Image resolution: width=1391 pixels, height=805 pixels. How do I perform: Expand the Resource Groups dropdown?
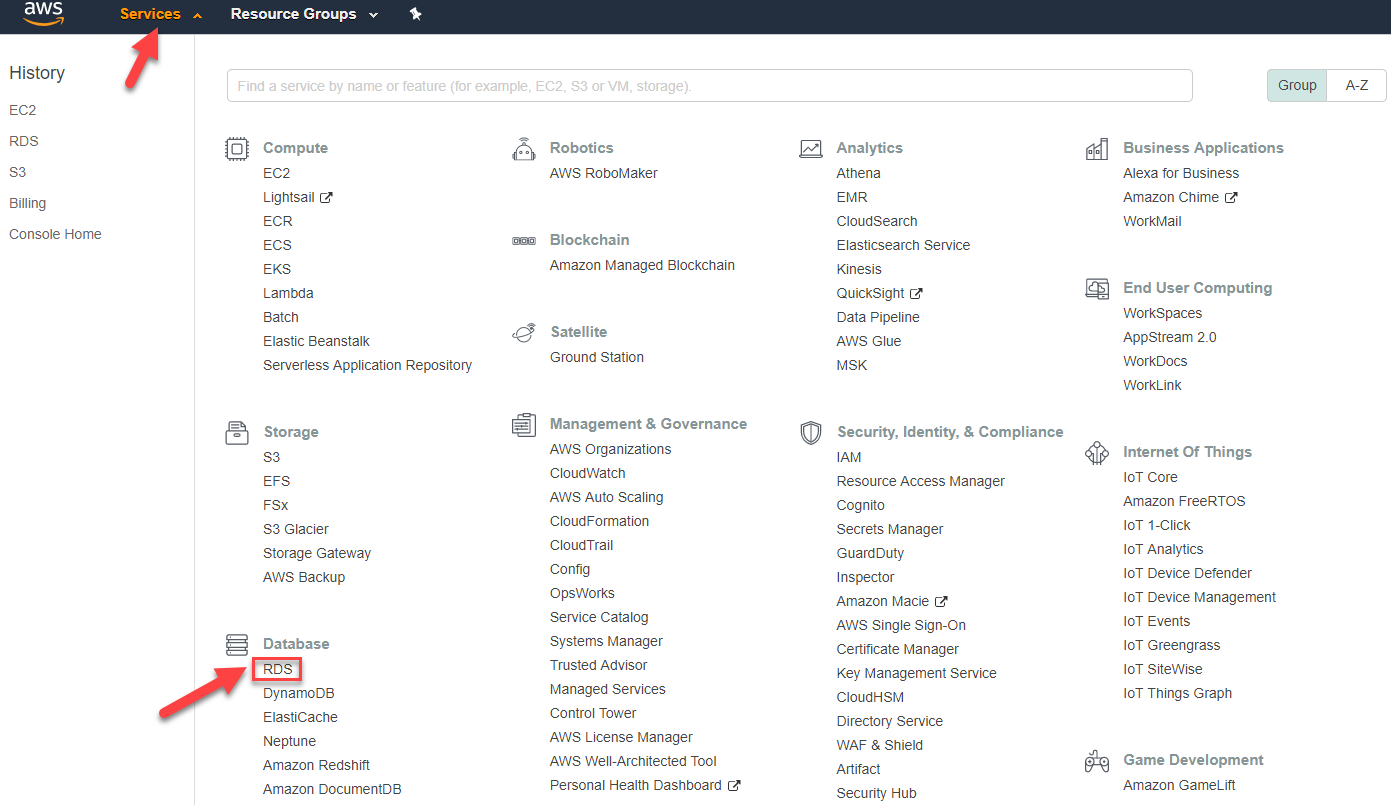tap(305, 14)
